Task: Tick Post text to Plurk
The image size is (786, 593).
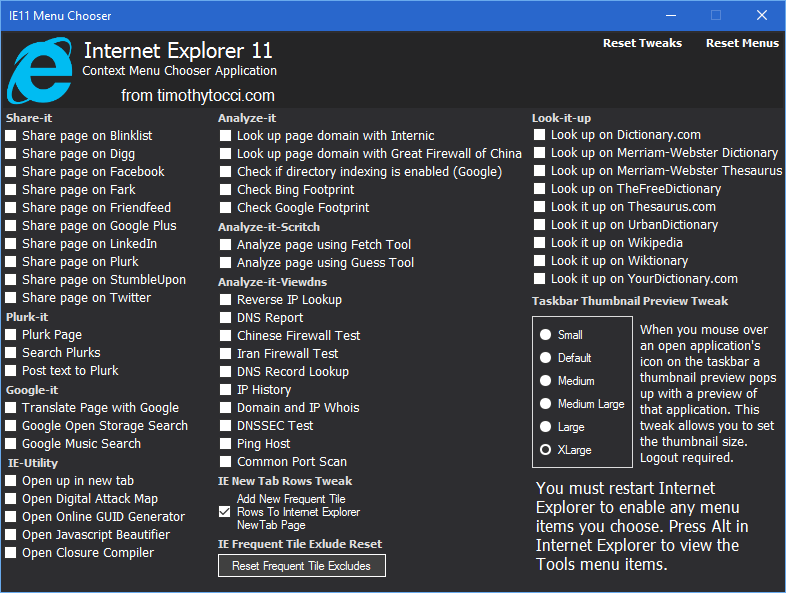Action: (11, 371)
